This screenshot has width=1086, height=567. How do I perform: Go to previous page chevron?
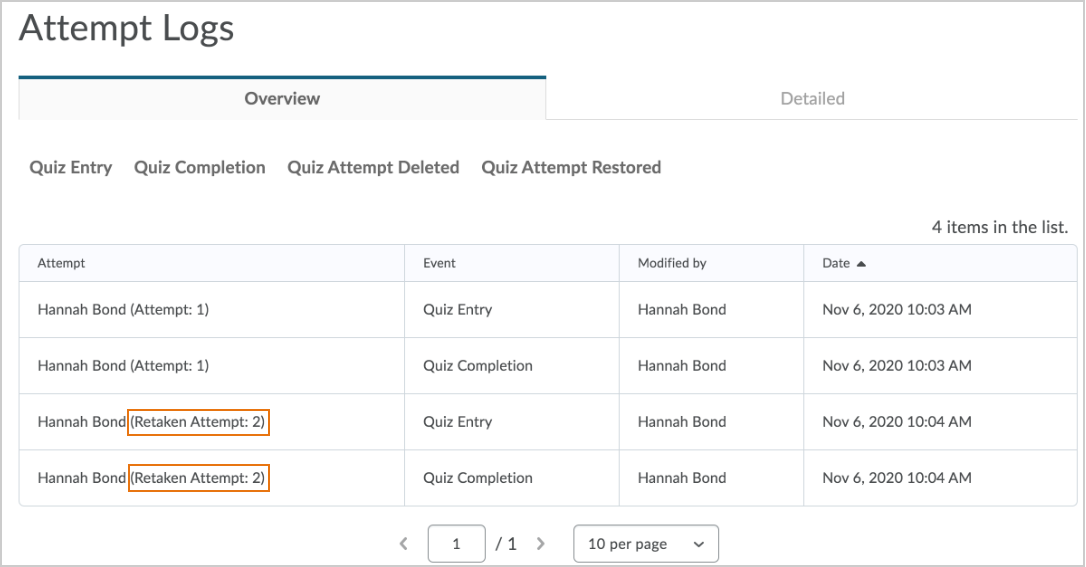(x=404, y=544)
